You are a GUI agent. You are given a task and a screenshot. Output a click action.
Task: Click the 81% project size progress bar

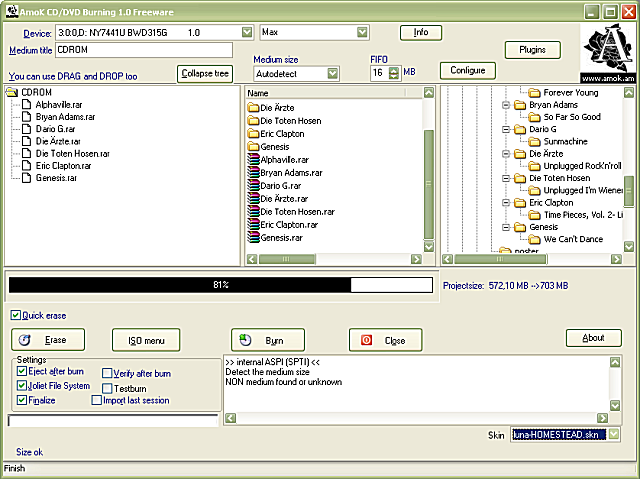(221, 285)
